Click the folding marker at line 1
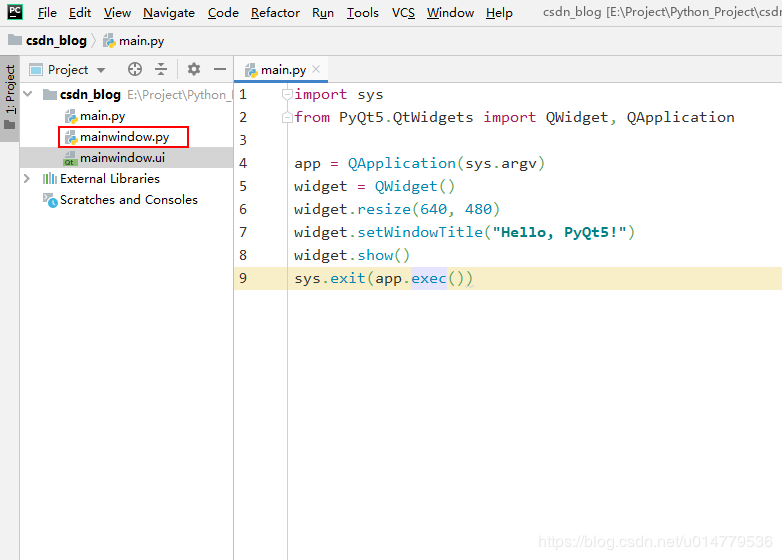782x560 pixels. [x=287, y=94]
